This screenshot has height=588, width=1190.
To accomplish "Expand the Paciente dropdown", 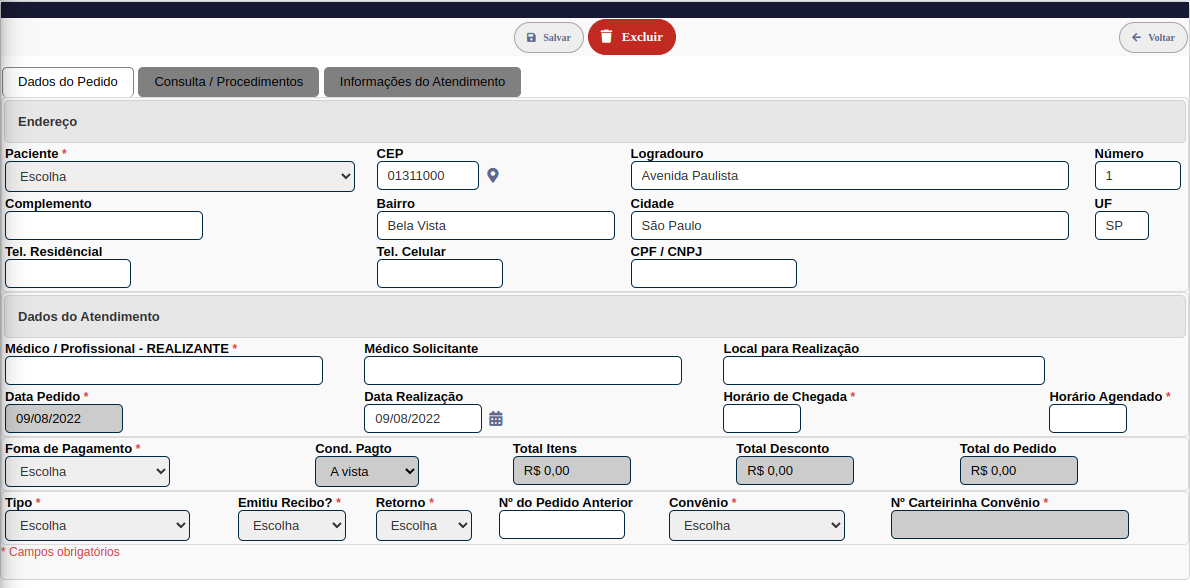I will (180, 176).
